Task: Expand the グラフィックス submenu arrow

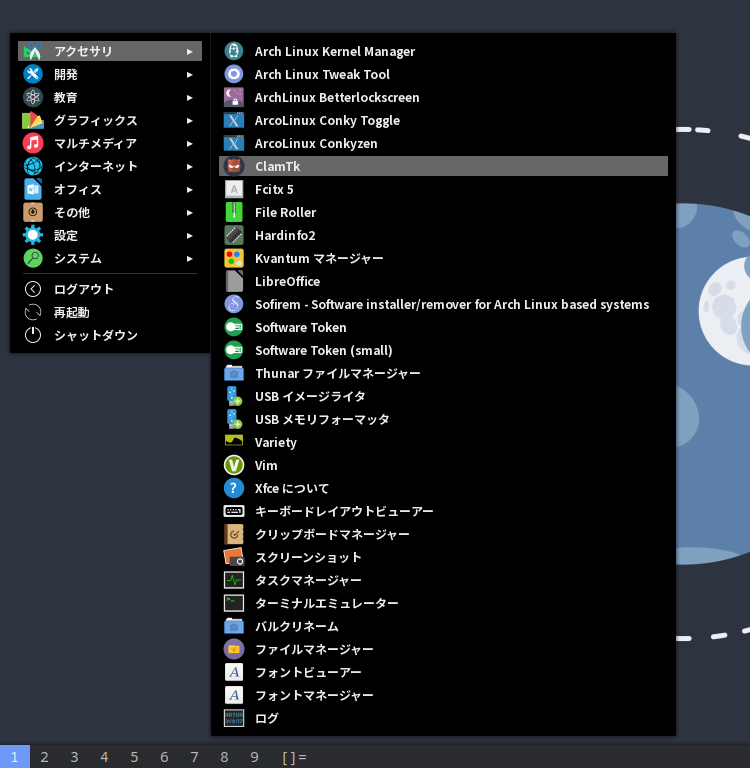Action: tap(190, 120)
